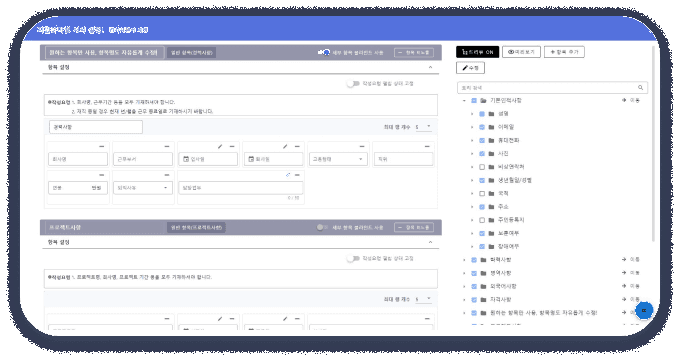Click 항목 미노출 button in career section header
The width and height of the screenshot is (680, 360).
tap(414, 52)
